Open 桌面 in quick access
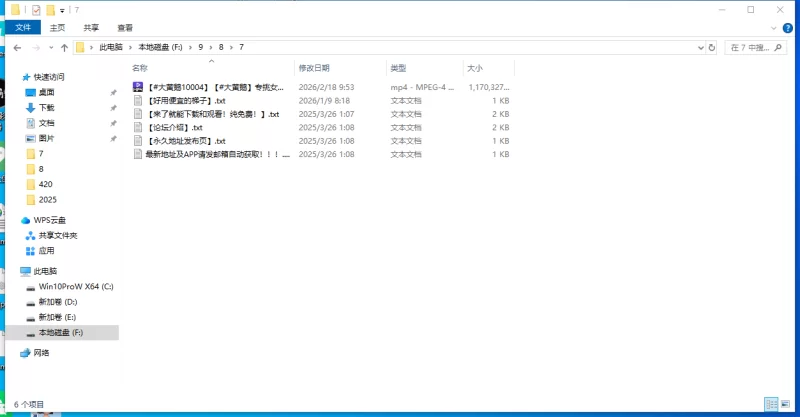 (x=46, y=92)
